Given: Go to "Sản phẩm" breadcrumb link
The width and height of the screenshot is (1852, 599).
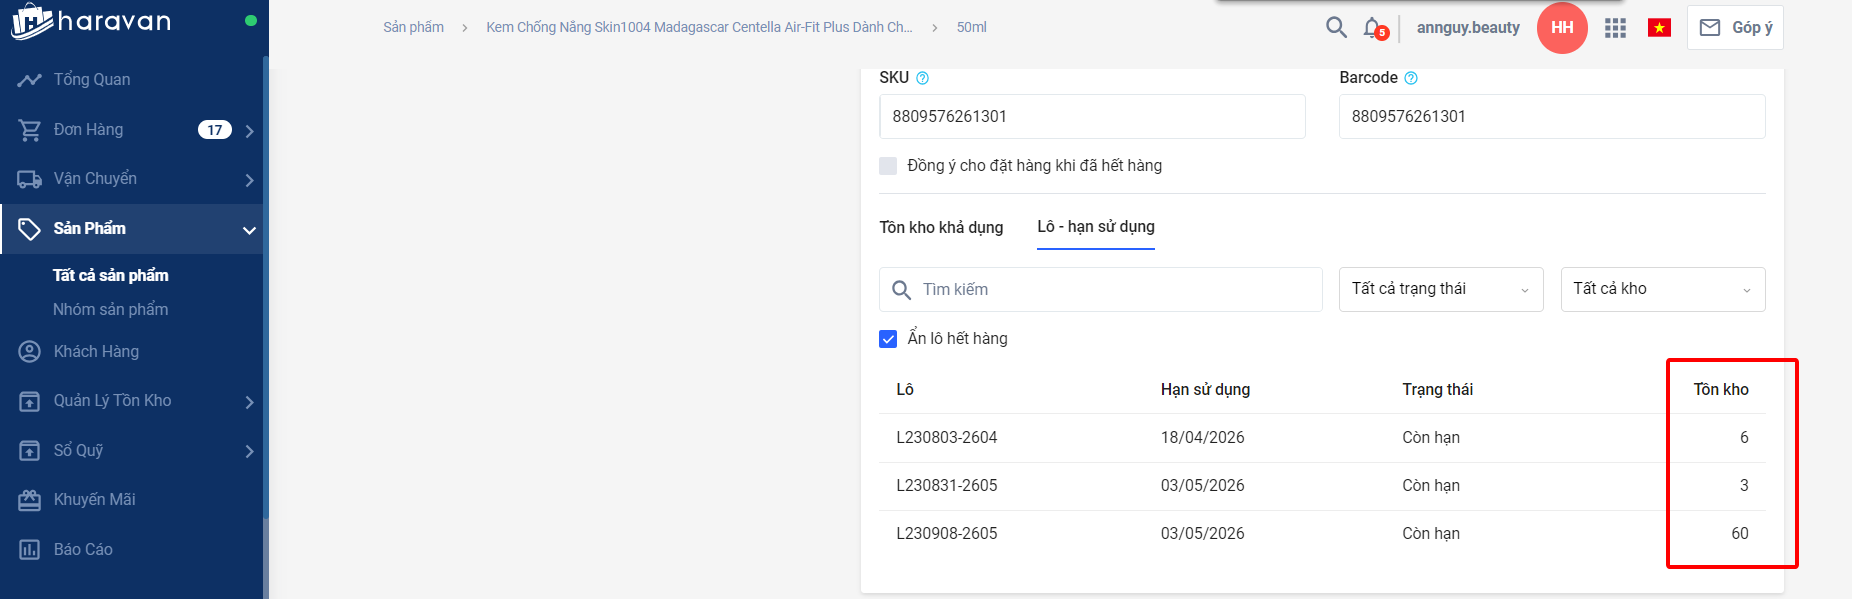Looking at the screenshot, I should tap(413, 27).
